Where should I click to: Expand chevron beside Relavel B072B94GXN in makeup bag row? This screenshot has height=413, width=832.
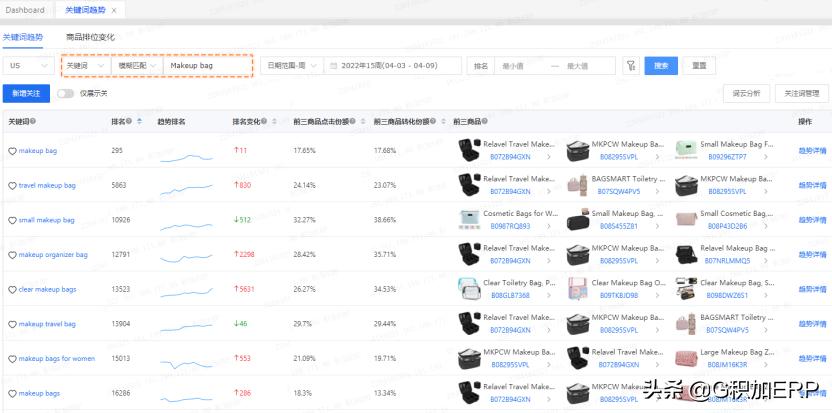[x=549, y=157]
